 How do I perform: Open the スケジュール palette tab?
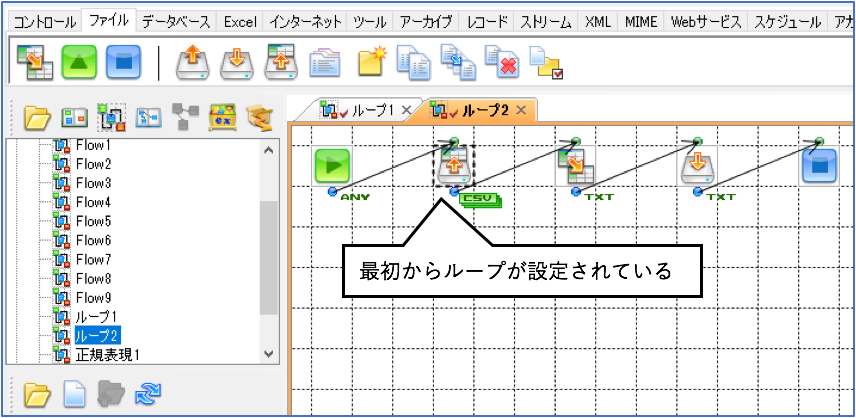pos(787,22)
